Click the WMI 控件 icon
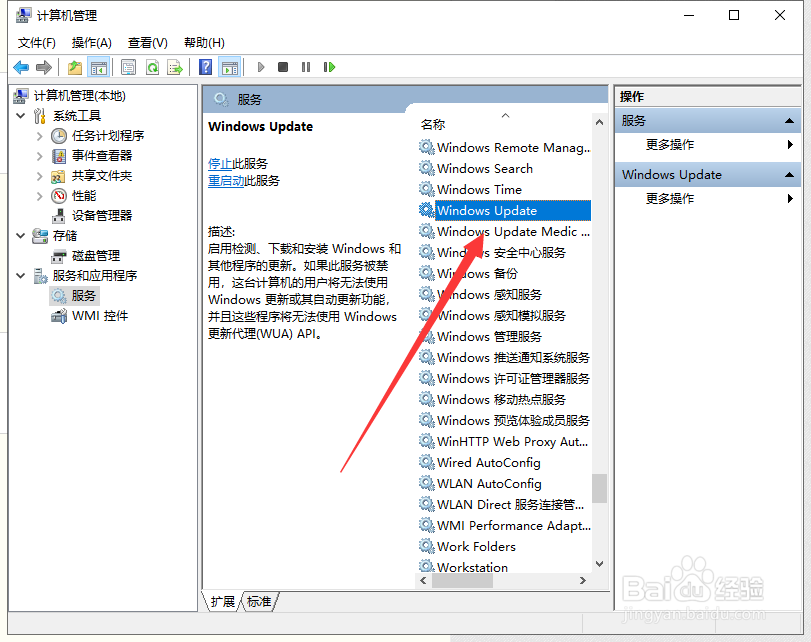811x642 pixels. (59, 316)
